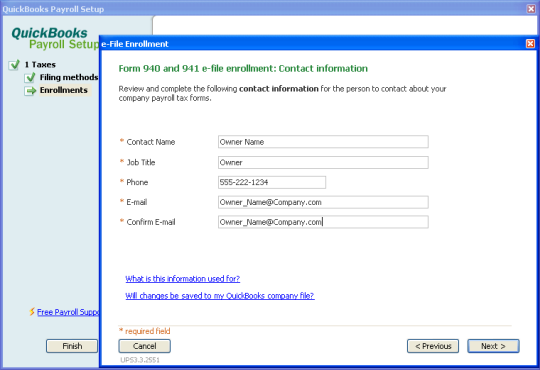Click the E-mail input field

pyautogui.click(x=323, y=202)
